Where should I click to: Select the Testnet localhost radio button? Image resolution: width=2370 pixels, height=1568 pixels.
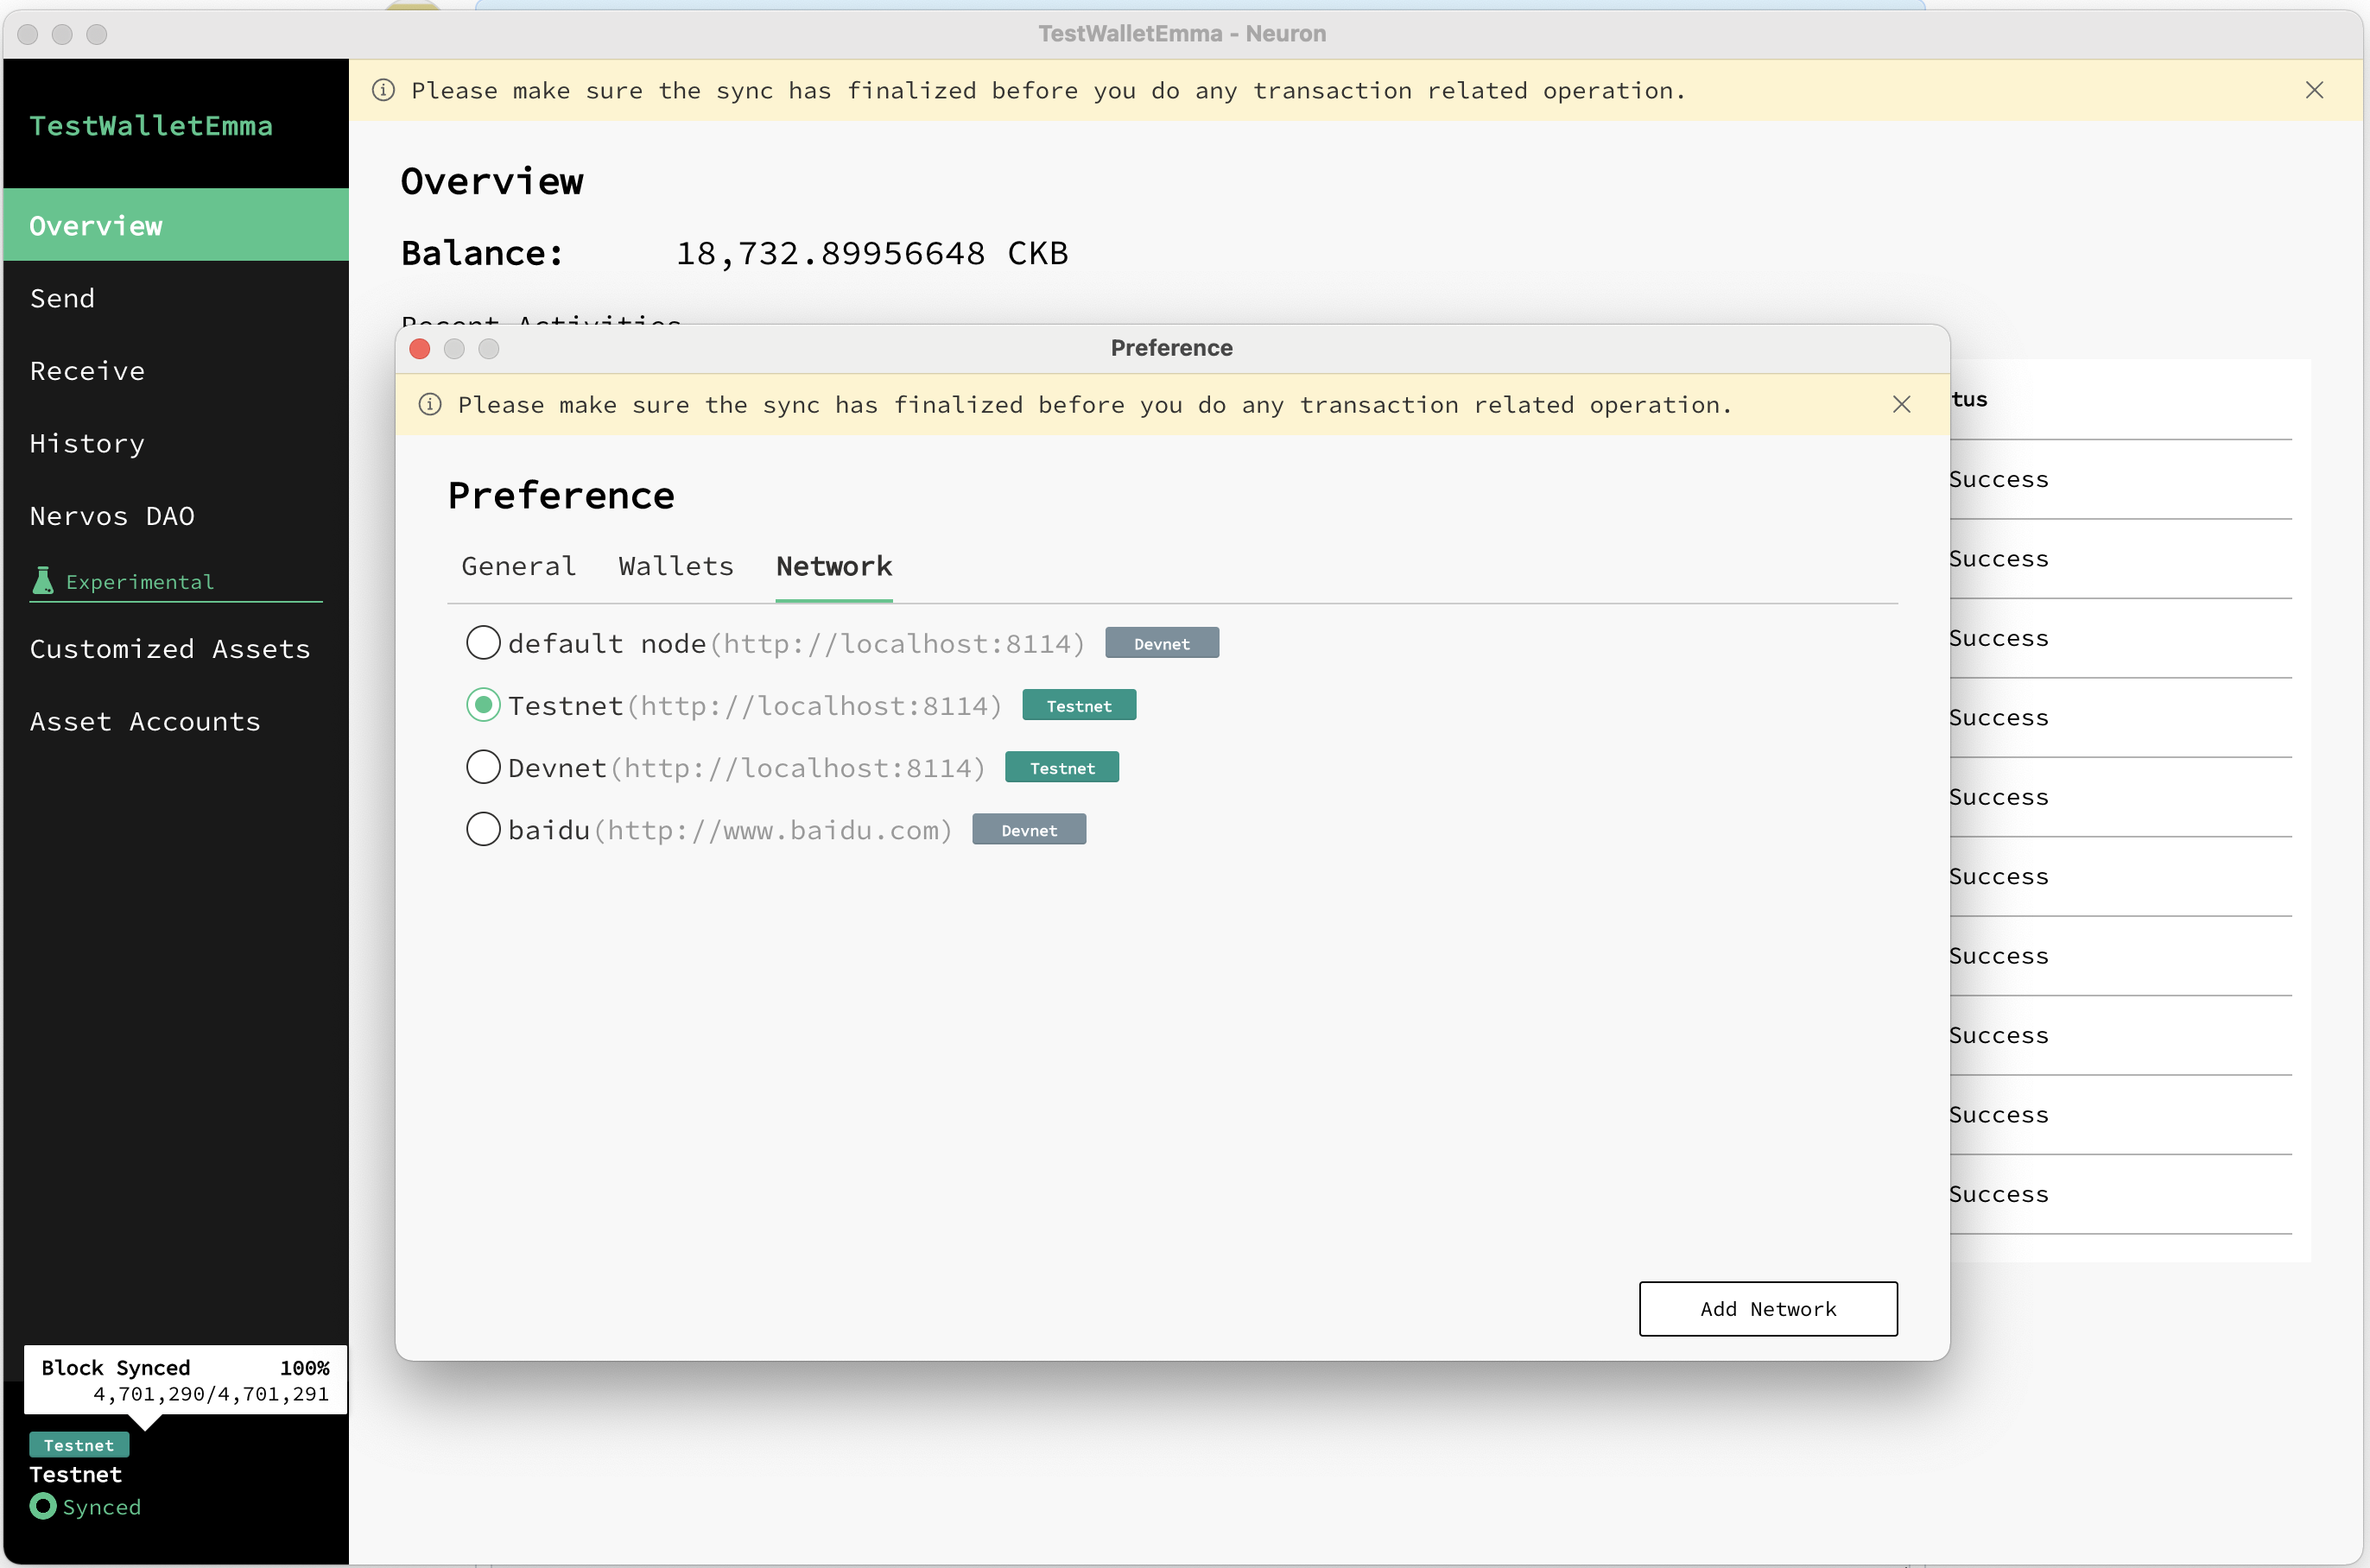pos(483,705)
